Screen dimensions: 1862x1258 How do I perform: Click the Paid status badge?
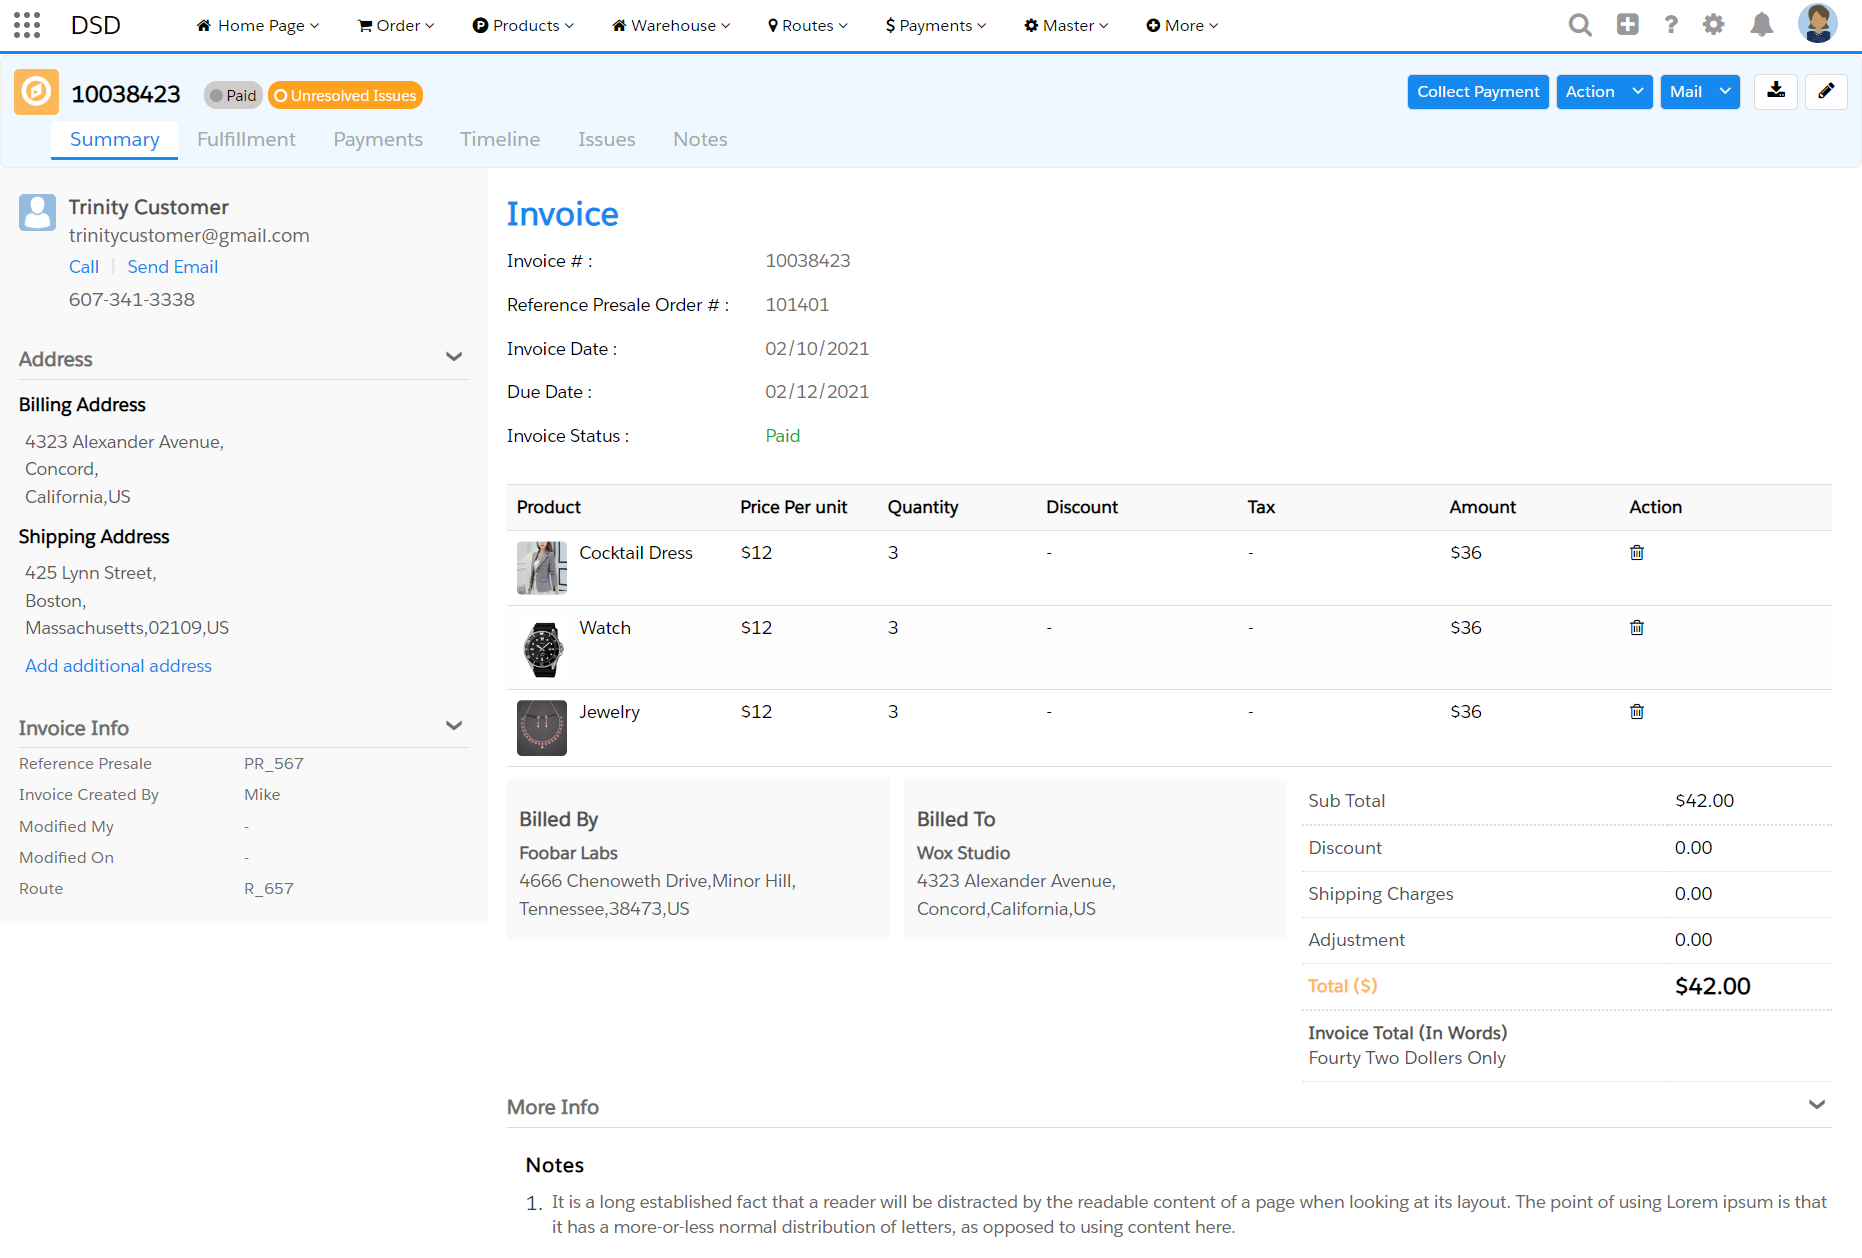pos(232,95)
